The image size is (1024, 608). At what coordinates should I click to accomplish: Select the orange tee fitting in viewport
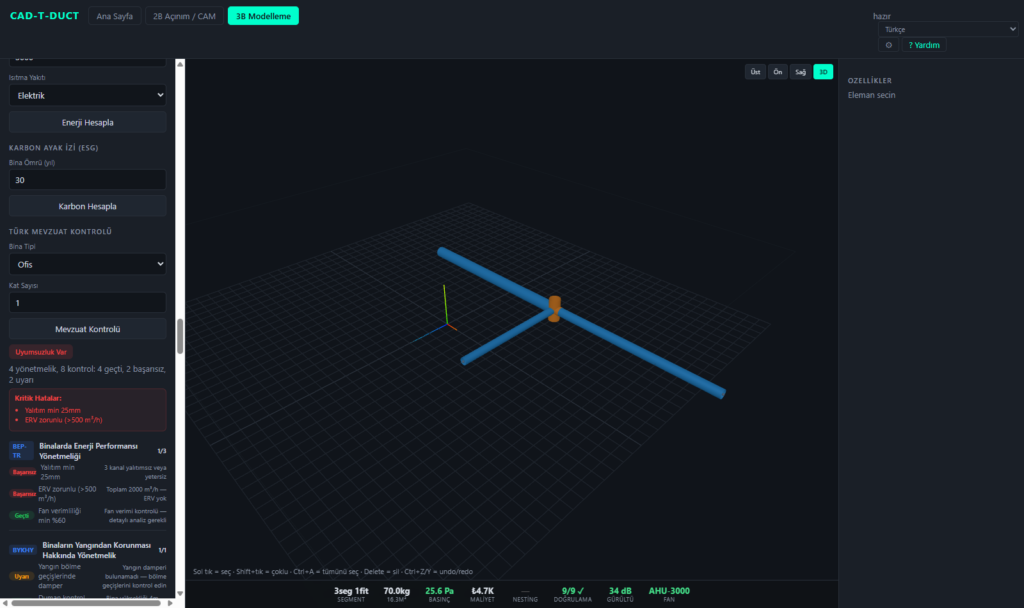(x=554, y=309)
